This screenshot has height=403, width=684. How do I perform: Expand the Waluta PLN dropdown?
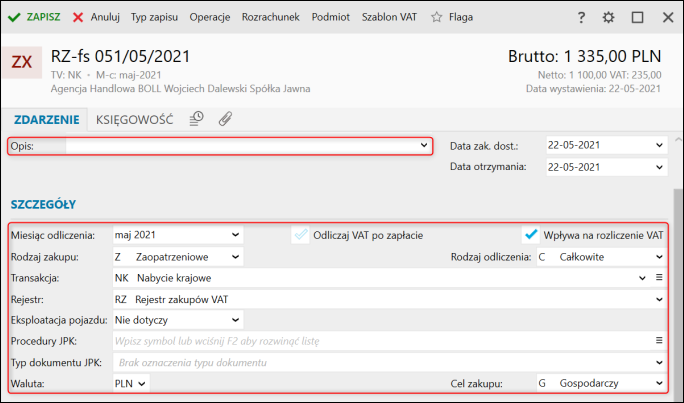pos(141,384)
